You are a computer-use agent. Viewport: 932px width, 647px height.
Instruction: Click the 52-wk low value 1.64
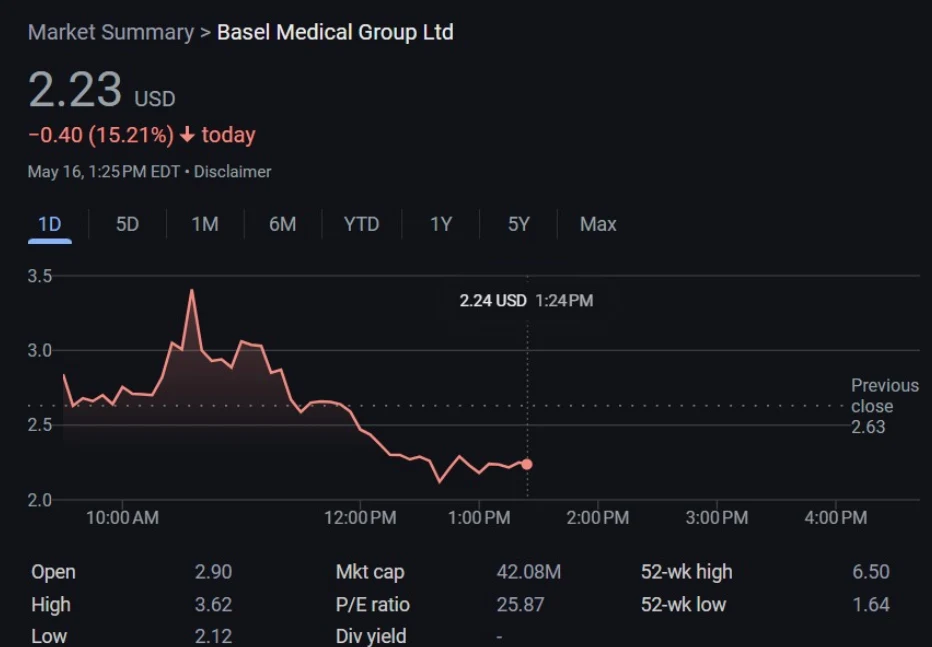[x=871, y=605]
